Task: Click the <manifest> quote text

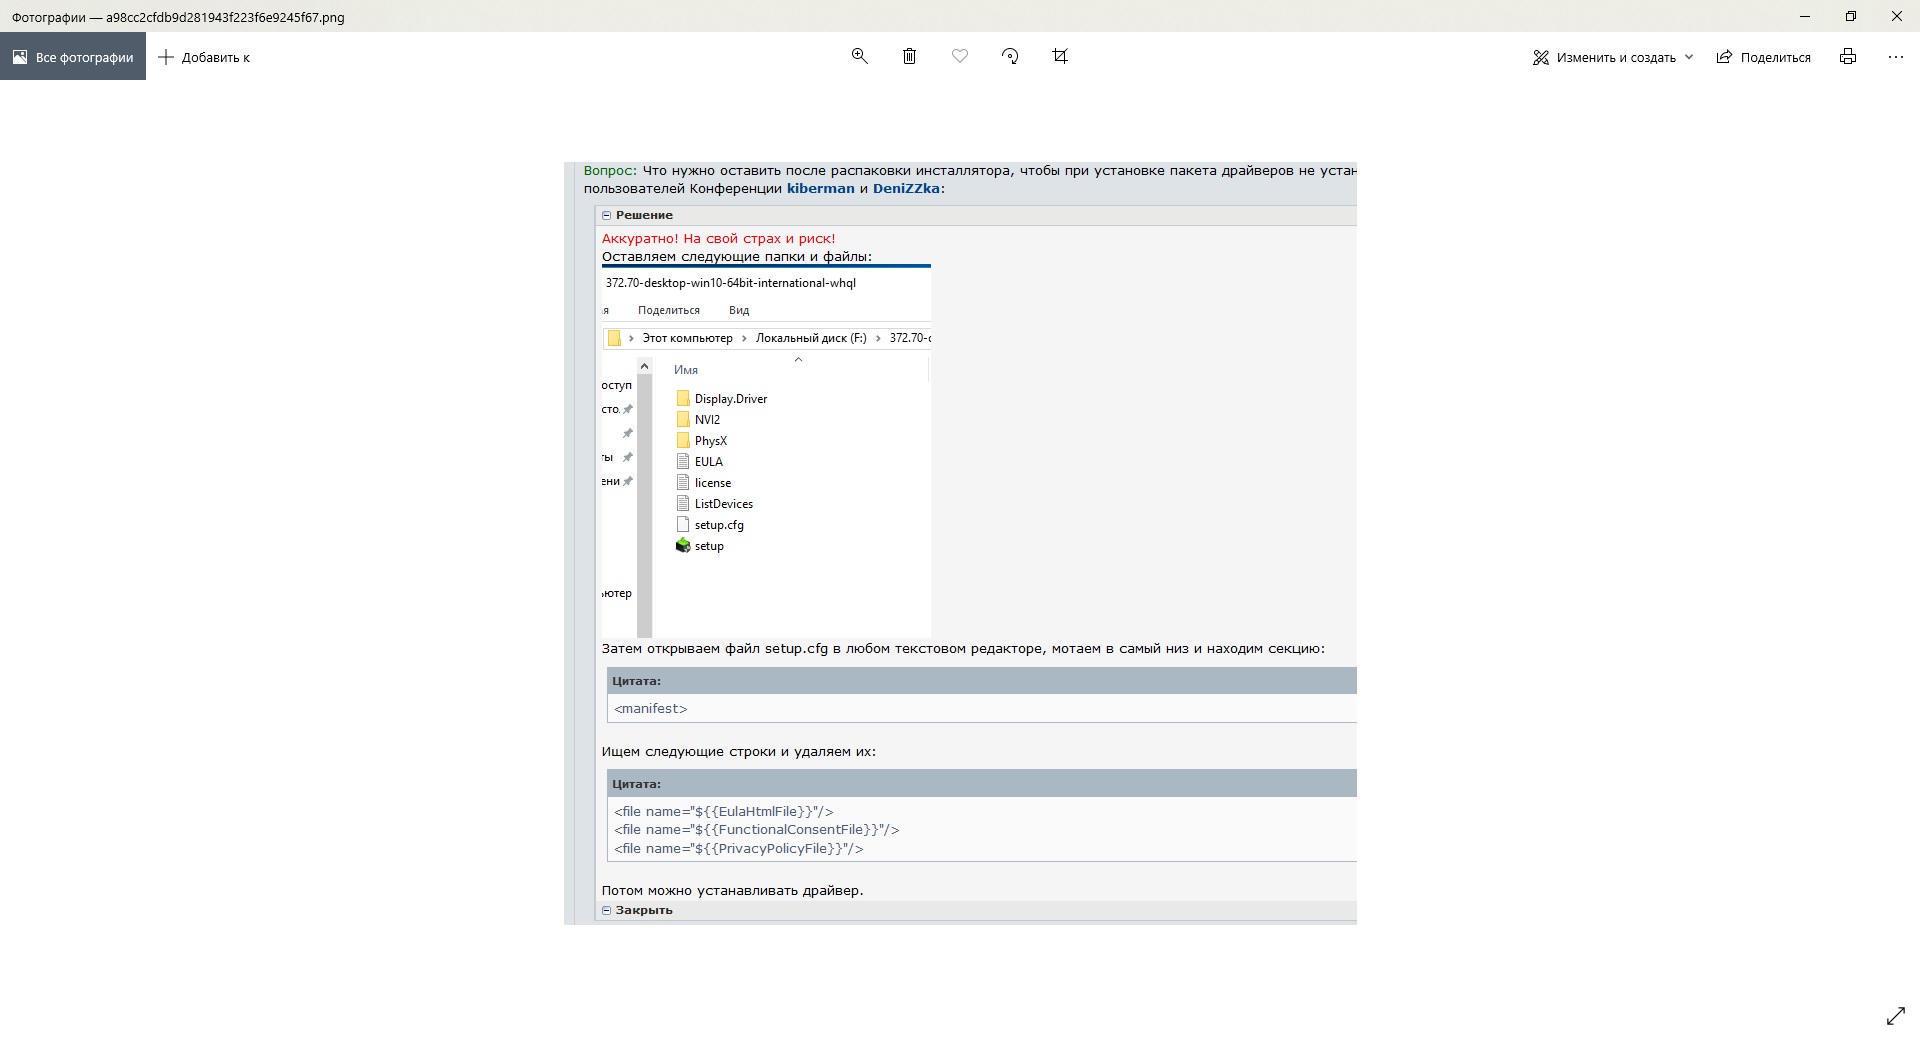Action: pos(651,708)
